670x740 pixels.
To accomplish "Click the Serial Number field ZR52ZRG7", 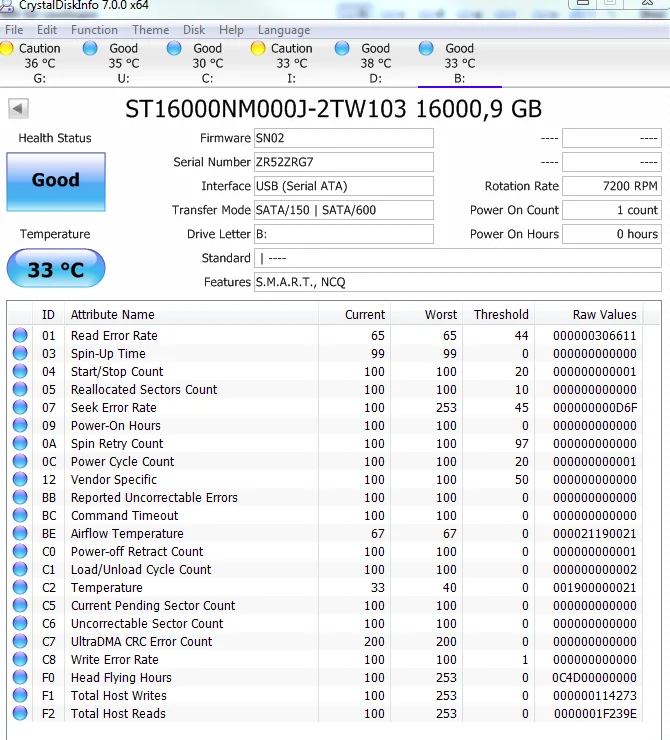I will [343, 162].
